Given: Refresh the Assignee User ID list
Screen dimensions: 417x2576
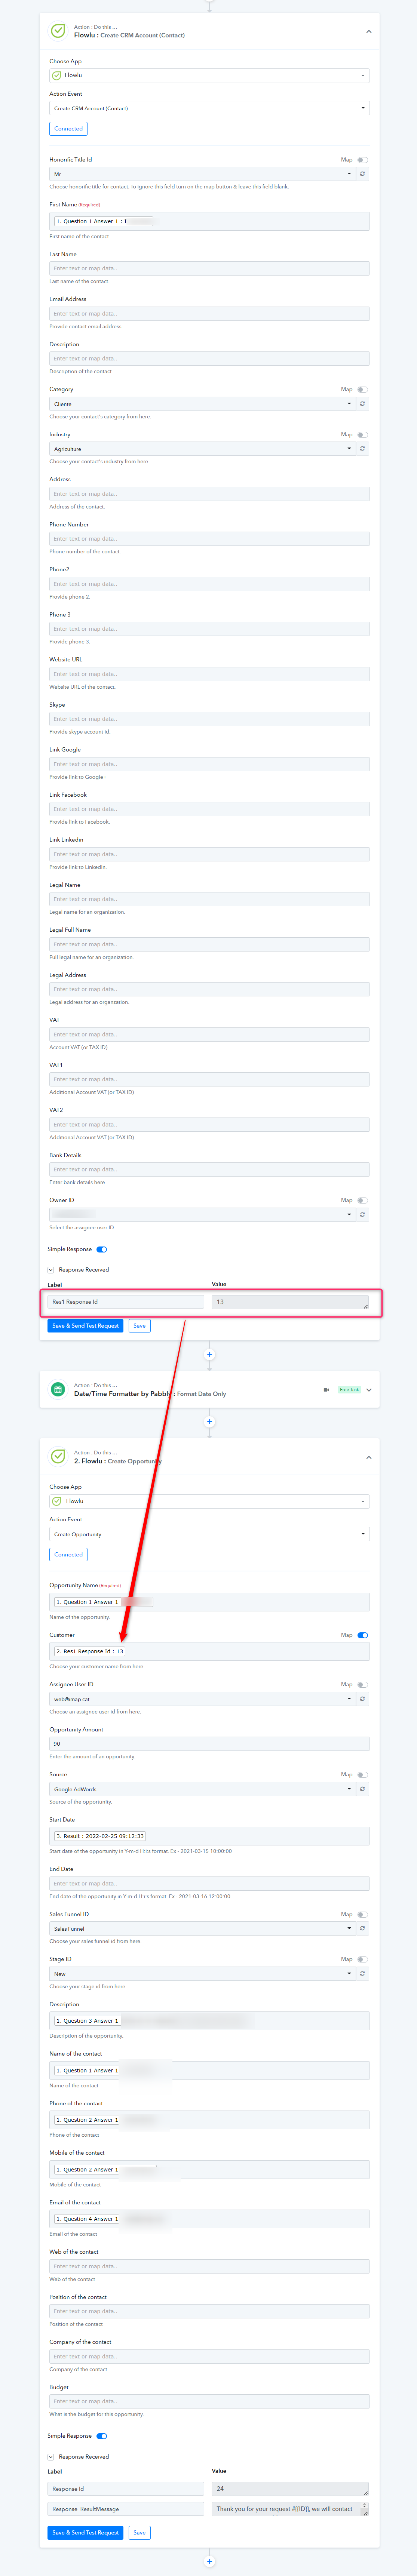Looking at the screenshot, I should [362, 1699].
